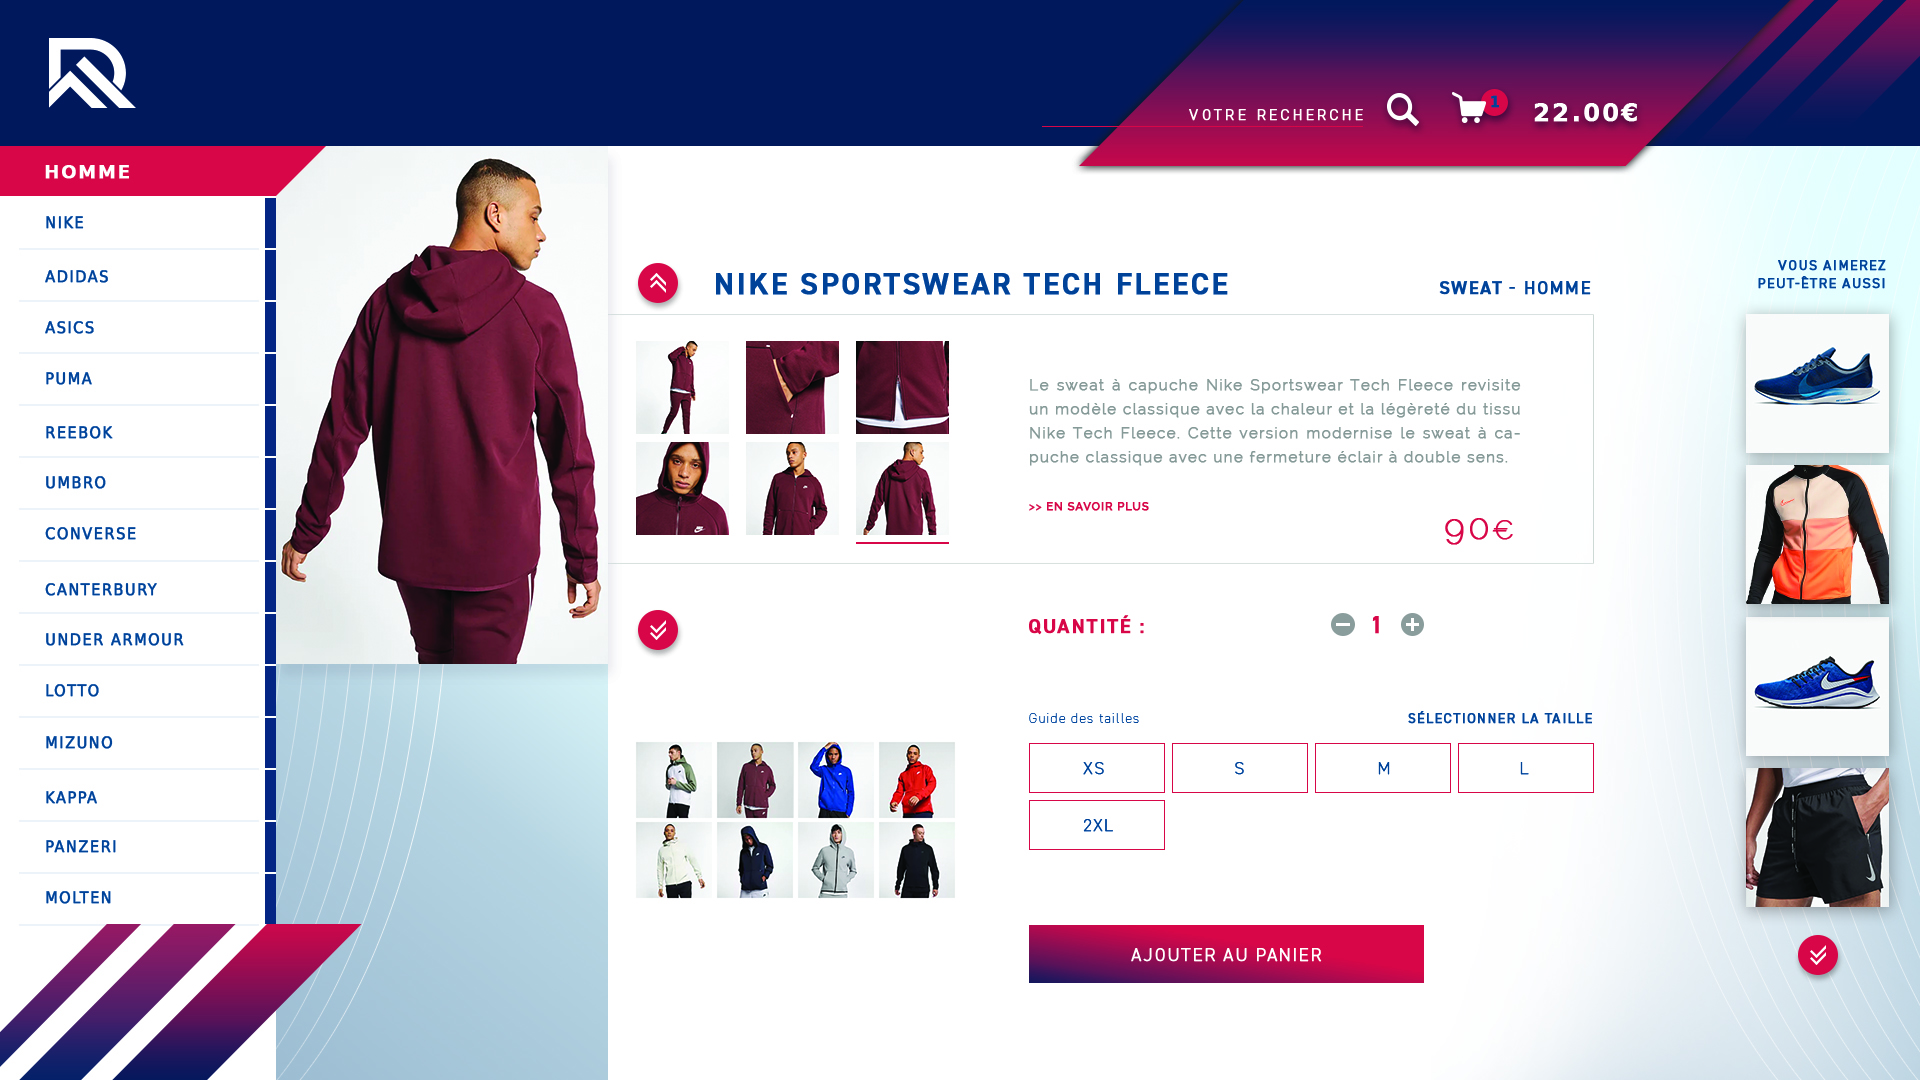Click the search magnifier icon
This screenshot has height=1080, width=1920.
[x=1403, y=110]
